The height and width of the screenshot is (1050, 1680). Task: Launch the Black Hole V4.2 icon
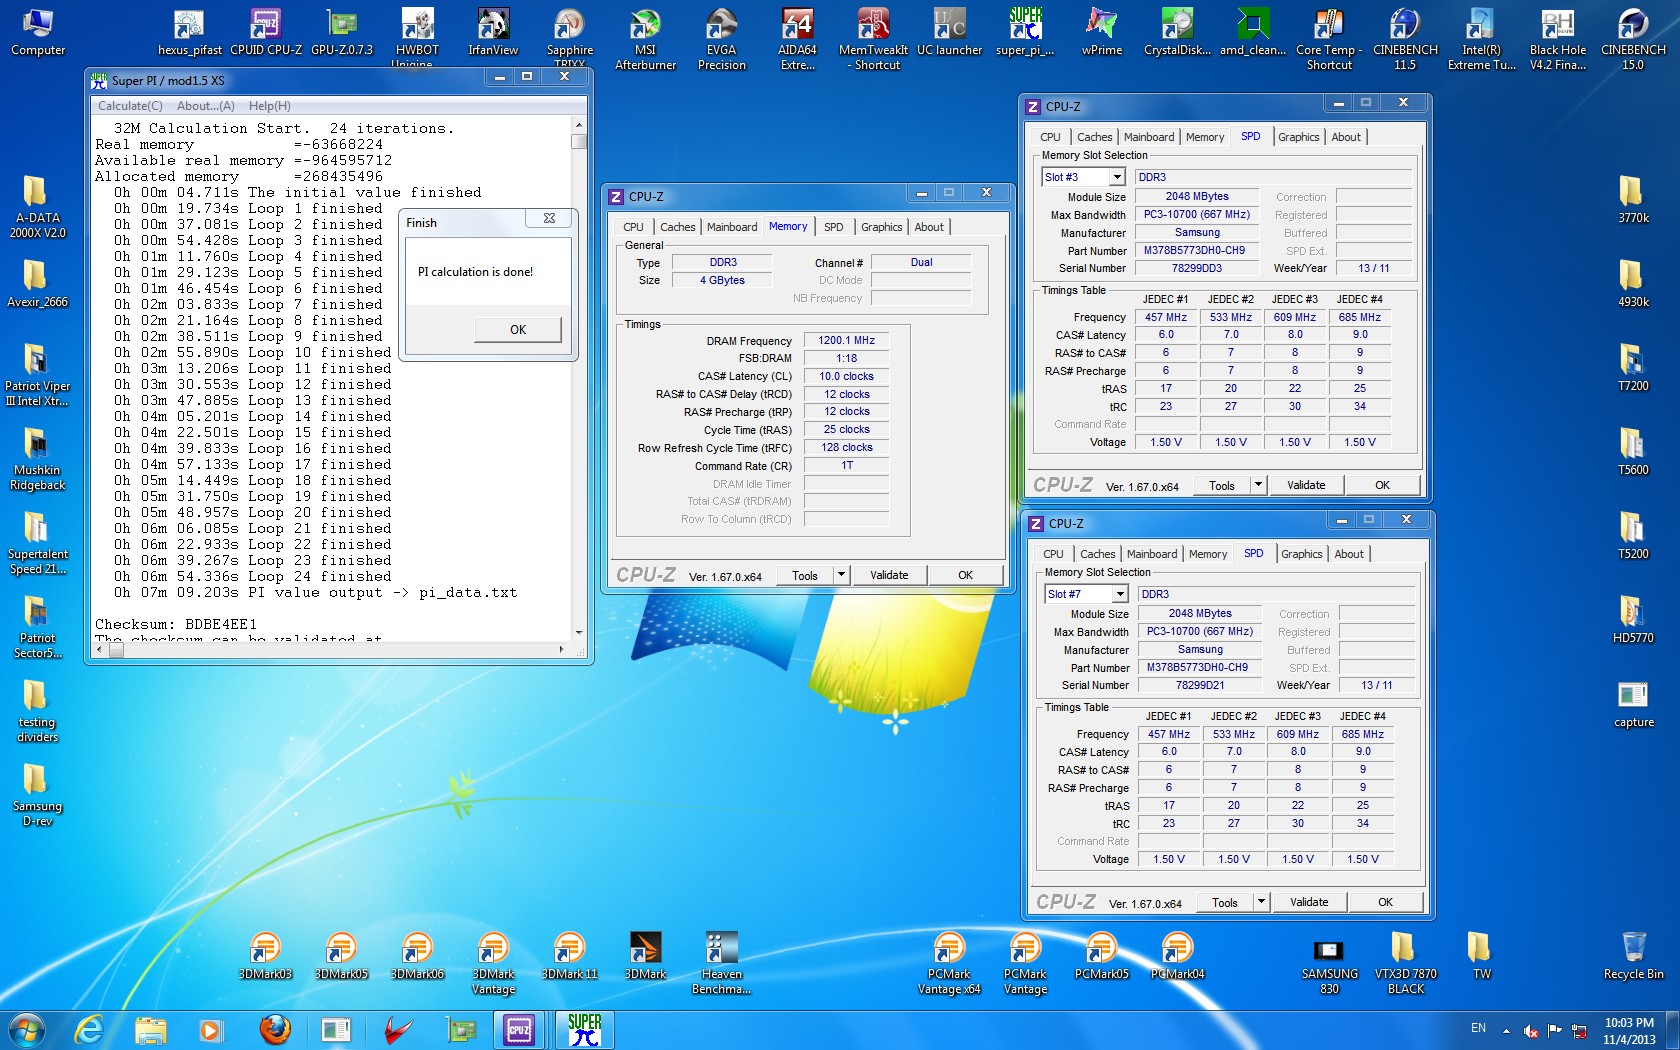1557,39
